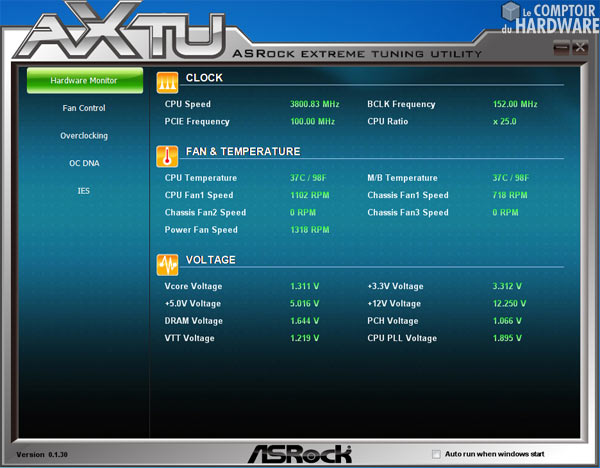Image resolution: width=600 pixels, height=468 pixels.
Task: Click the CPU Ratio label
Action: tap(388, 121)
